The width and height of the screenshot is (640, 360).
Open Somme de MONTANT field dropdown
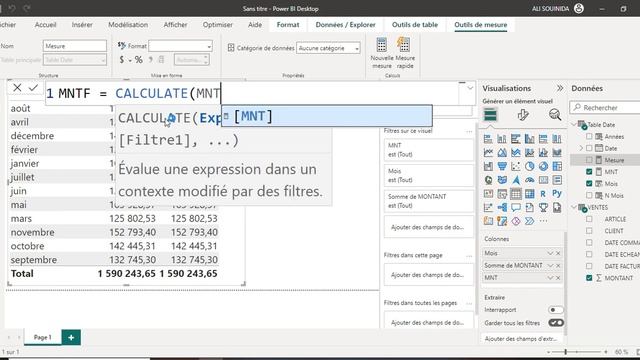tap(550, 266)
